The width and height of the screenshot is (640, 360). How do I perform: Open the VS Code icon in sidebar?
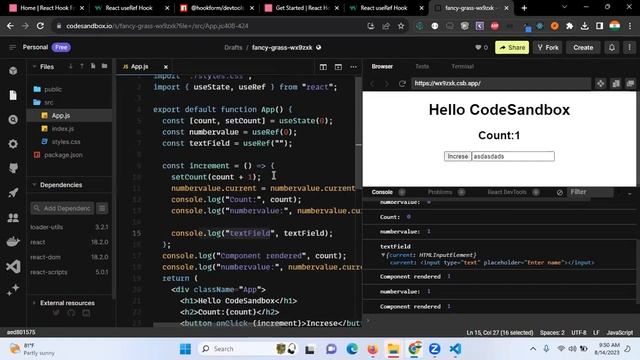[x=13, y=267]
